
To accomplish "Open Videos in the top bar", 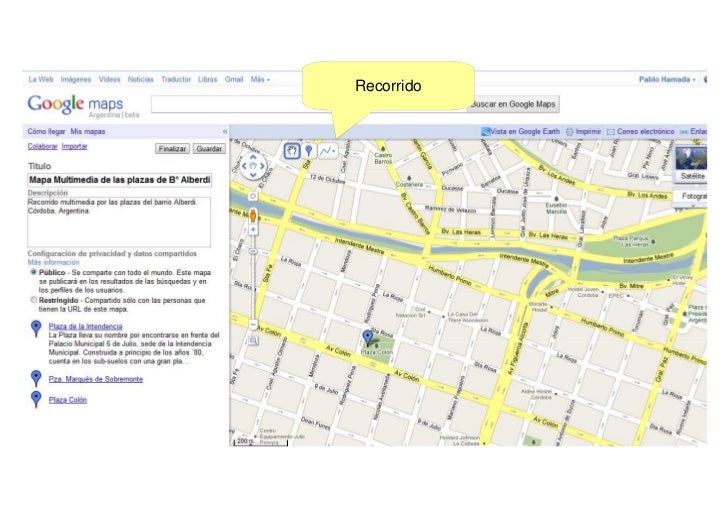I will pyautogui.click(x=109, y=79).
